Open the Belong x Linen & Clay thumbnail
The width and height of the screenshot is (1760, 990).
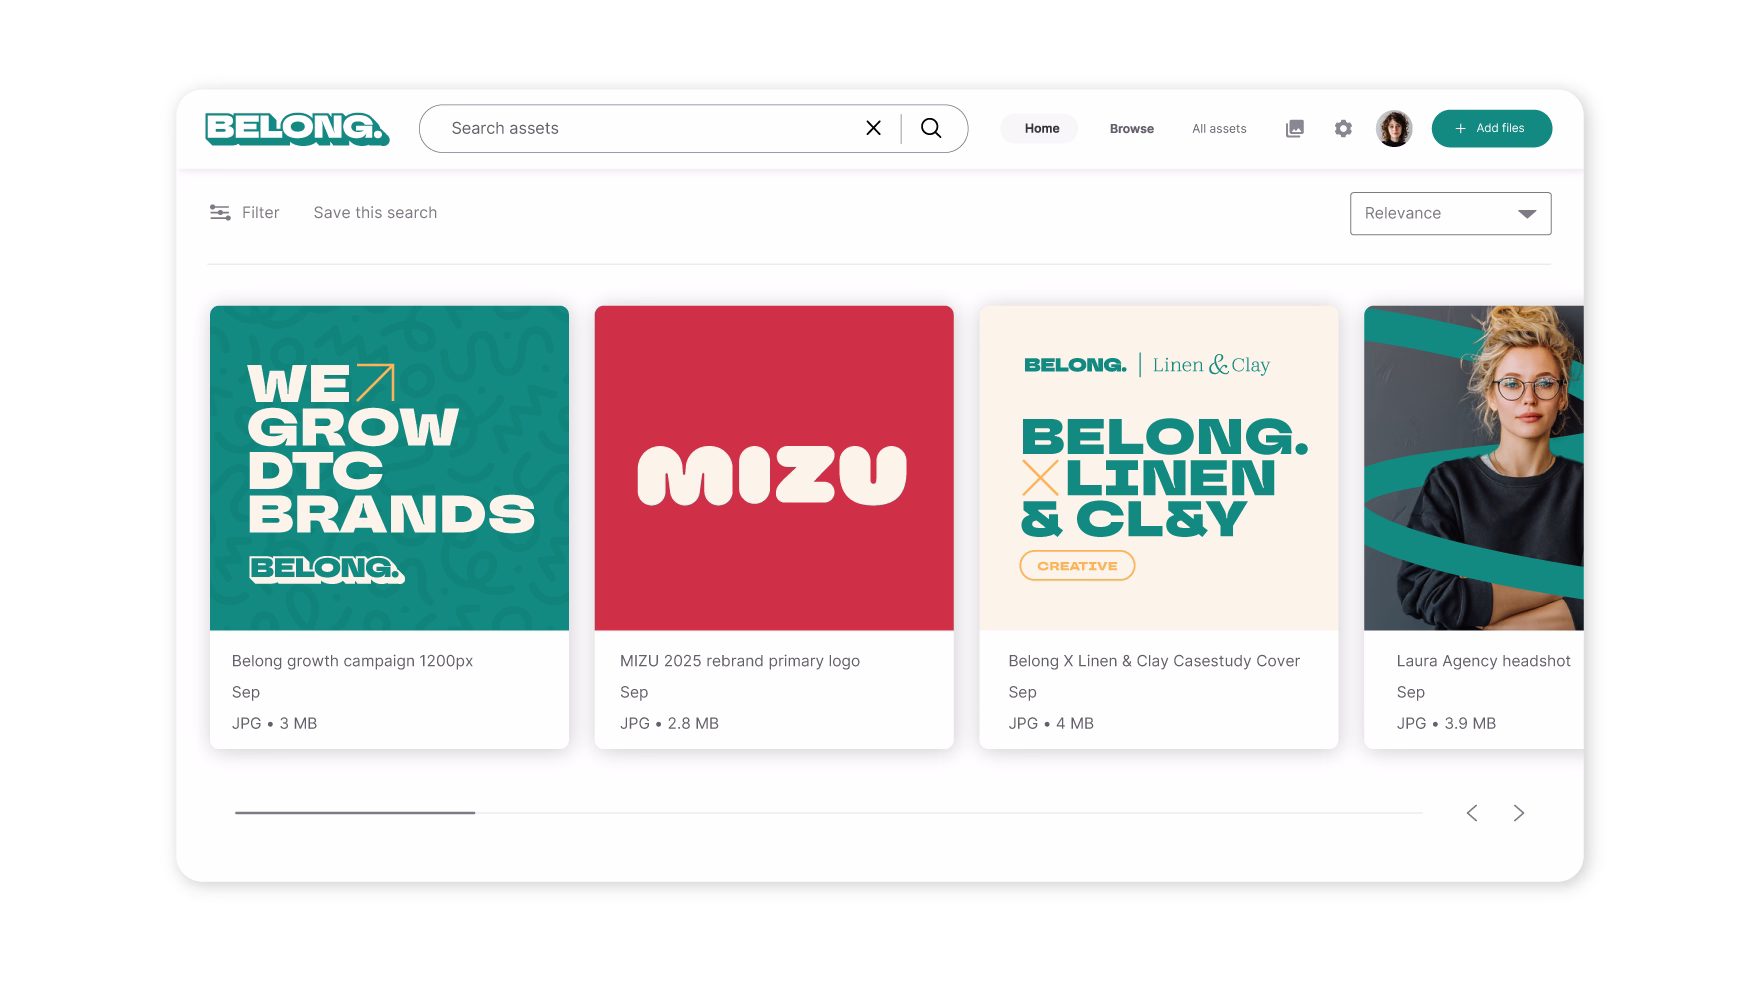(1158, 468)
